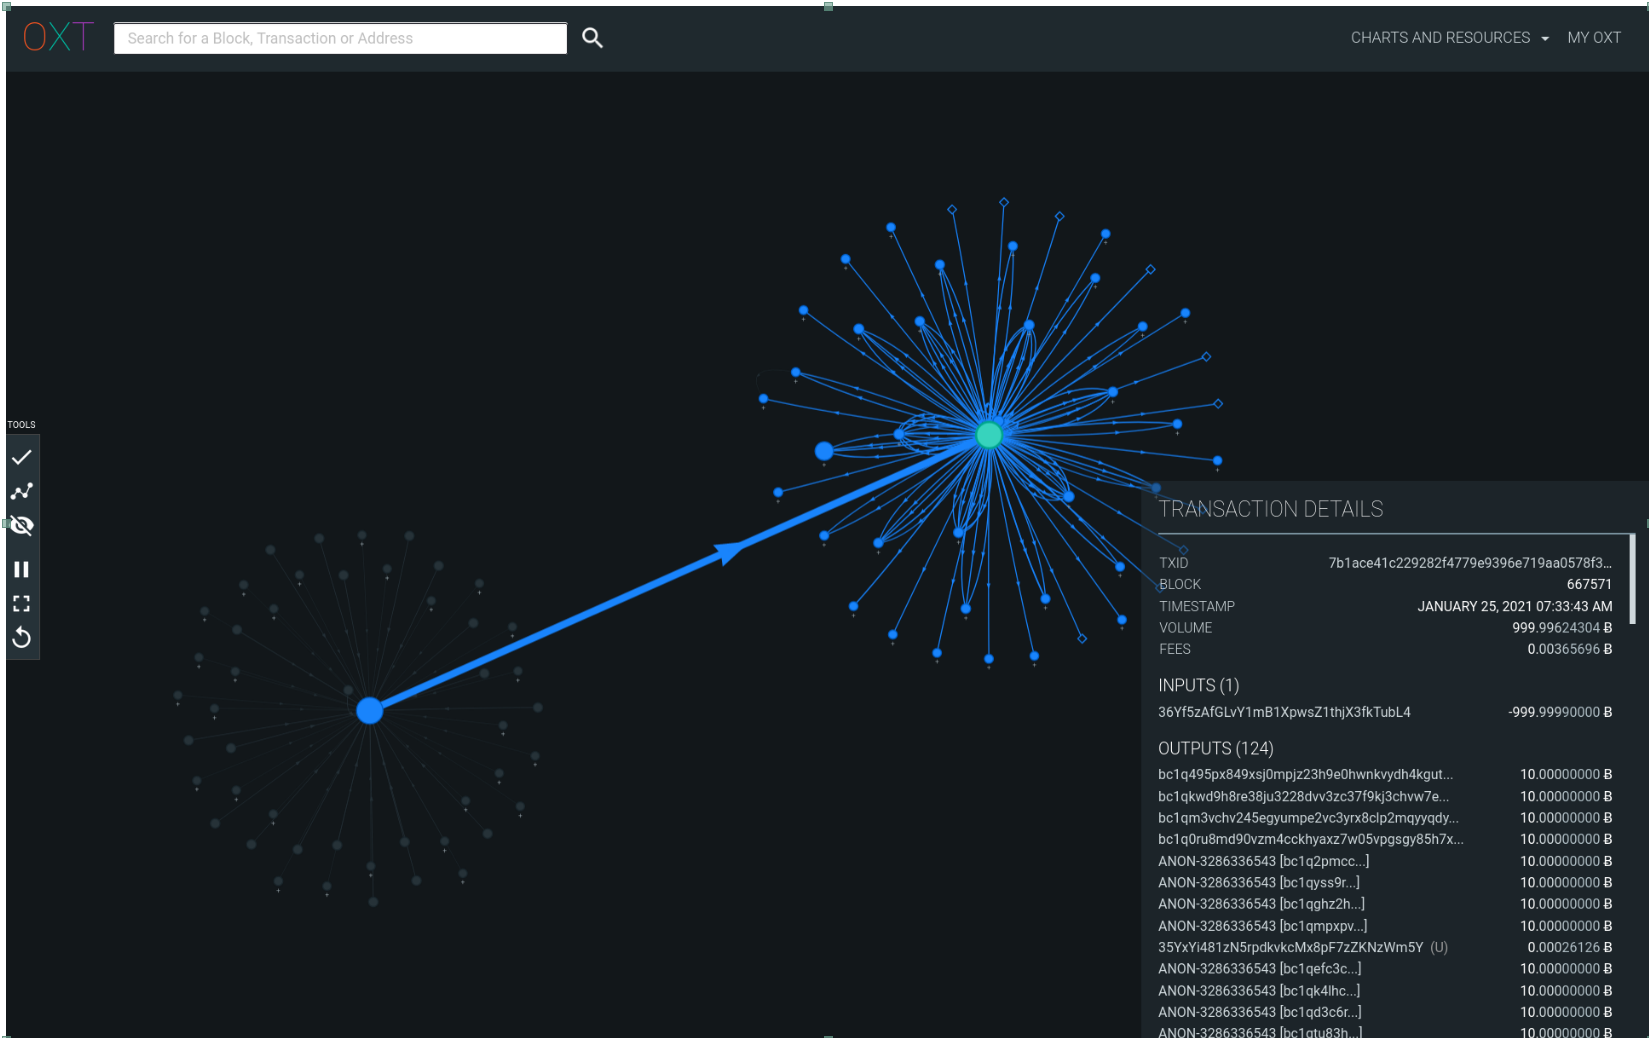The height and width of the screenshot is (1038, 1649).
Task: Open block 667571 link
Action: coord(1588,584)
